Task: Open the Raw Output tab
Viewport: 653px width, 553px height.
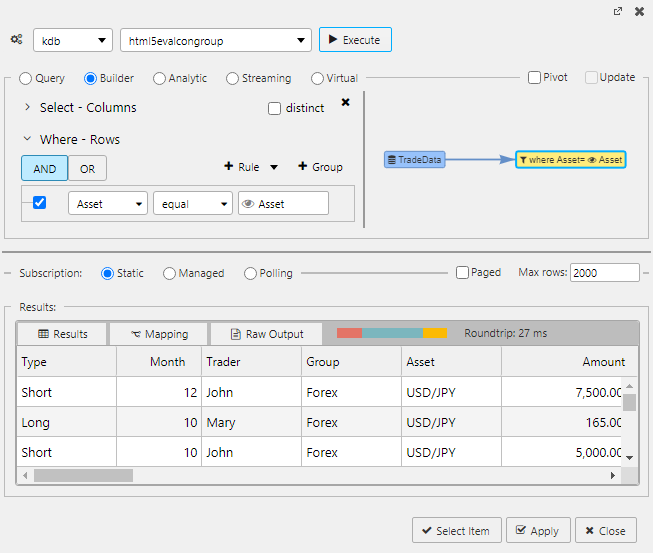Action: 266,334
